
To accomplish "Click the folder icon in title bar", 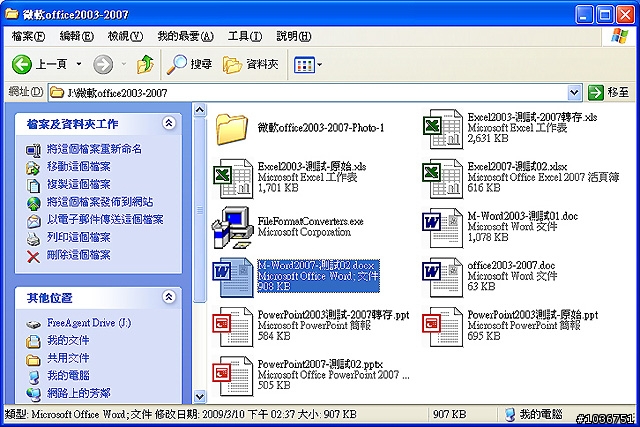I will (12, 15).
